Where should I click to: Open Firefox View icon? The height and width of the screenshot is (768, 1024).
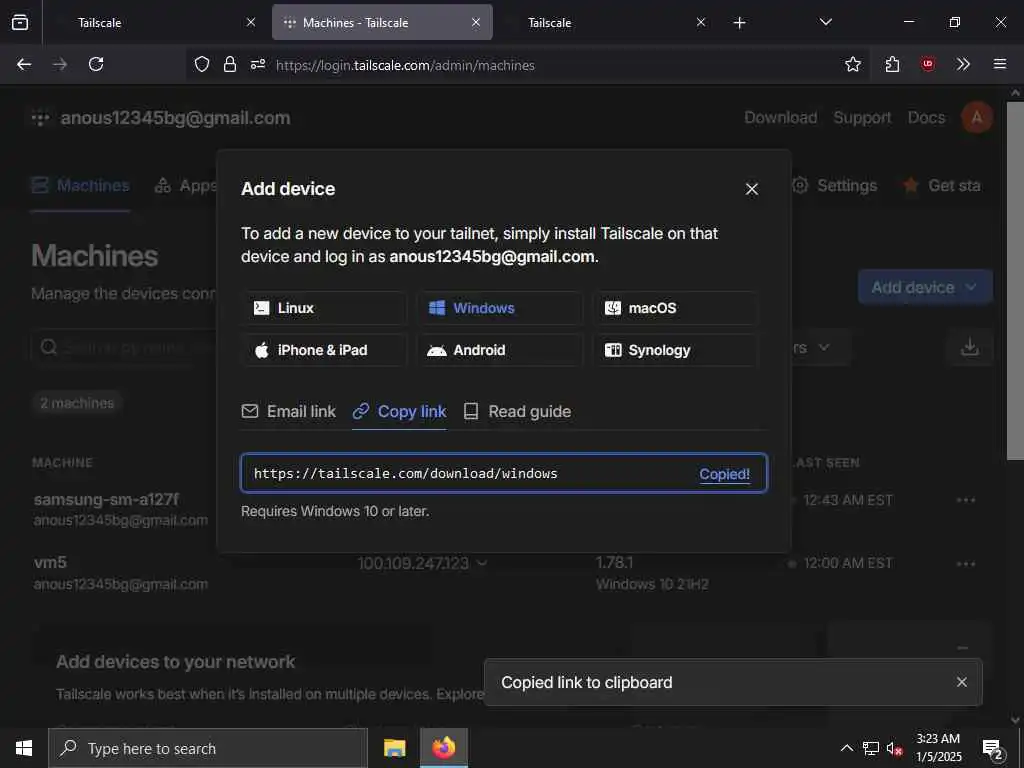pos(20,22)
